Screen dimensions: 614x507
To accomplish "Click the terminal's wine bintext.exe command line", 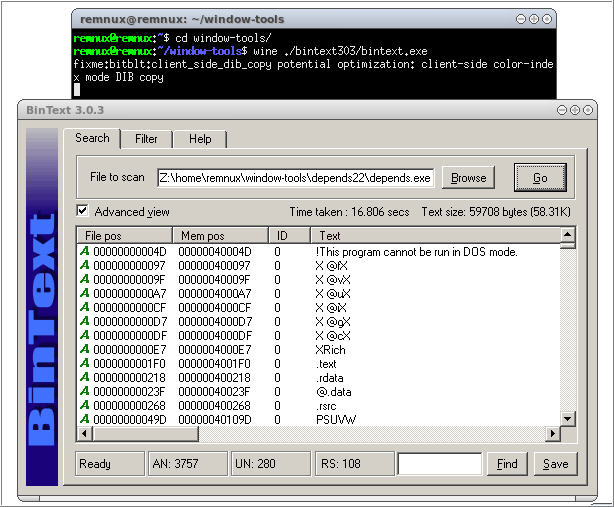I will pyautogui.click(x=340, y=51).
